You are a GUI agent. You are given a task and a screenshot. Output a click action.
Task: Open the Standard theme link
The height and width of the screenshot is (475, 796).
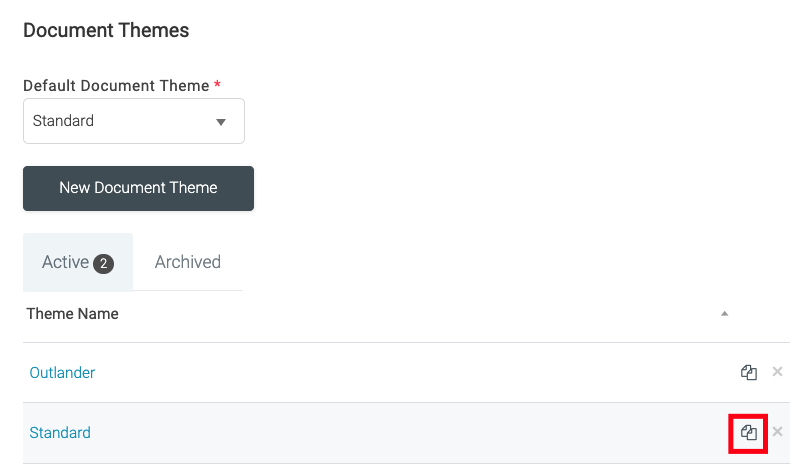[x=60, y=433]
